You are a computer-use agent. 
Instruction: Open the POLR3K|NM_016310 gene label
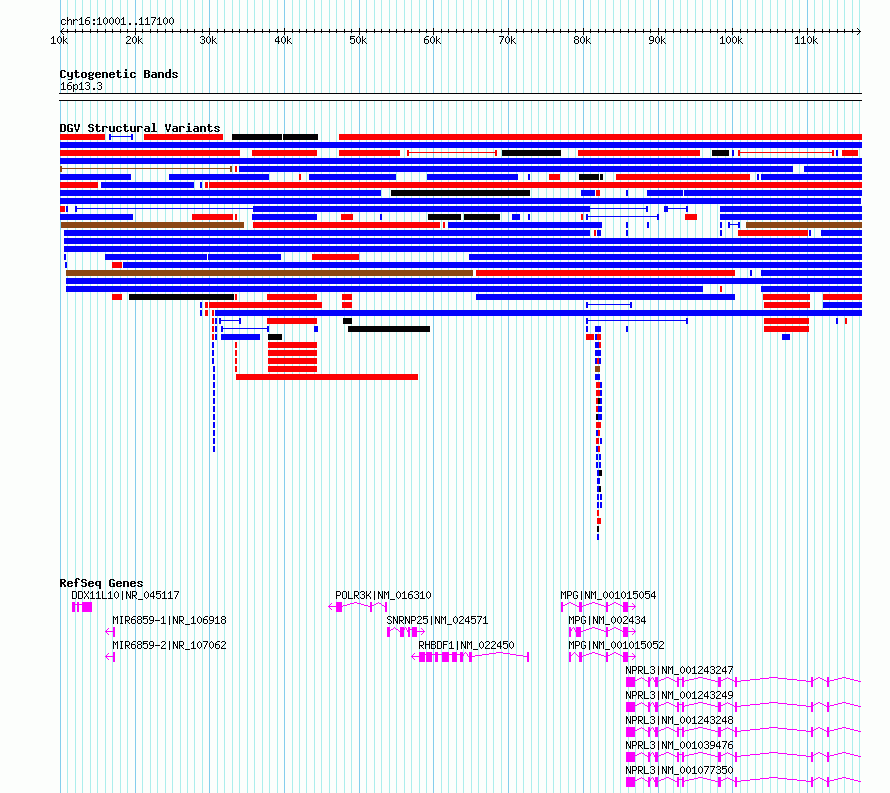383,595
